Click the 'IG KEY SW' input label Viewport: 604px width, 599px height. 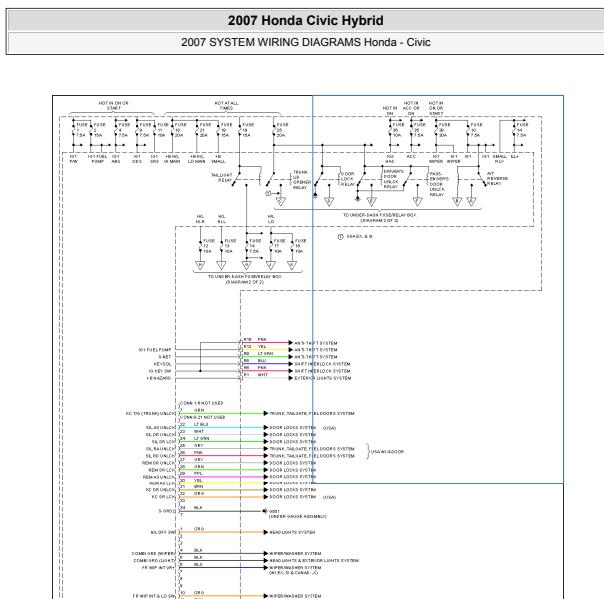(x=159, y=371)
